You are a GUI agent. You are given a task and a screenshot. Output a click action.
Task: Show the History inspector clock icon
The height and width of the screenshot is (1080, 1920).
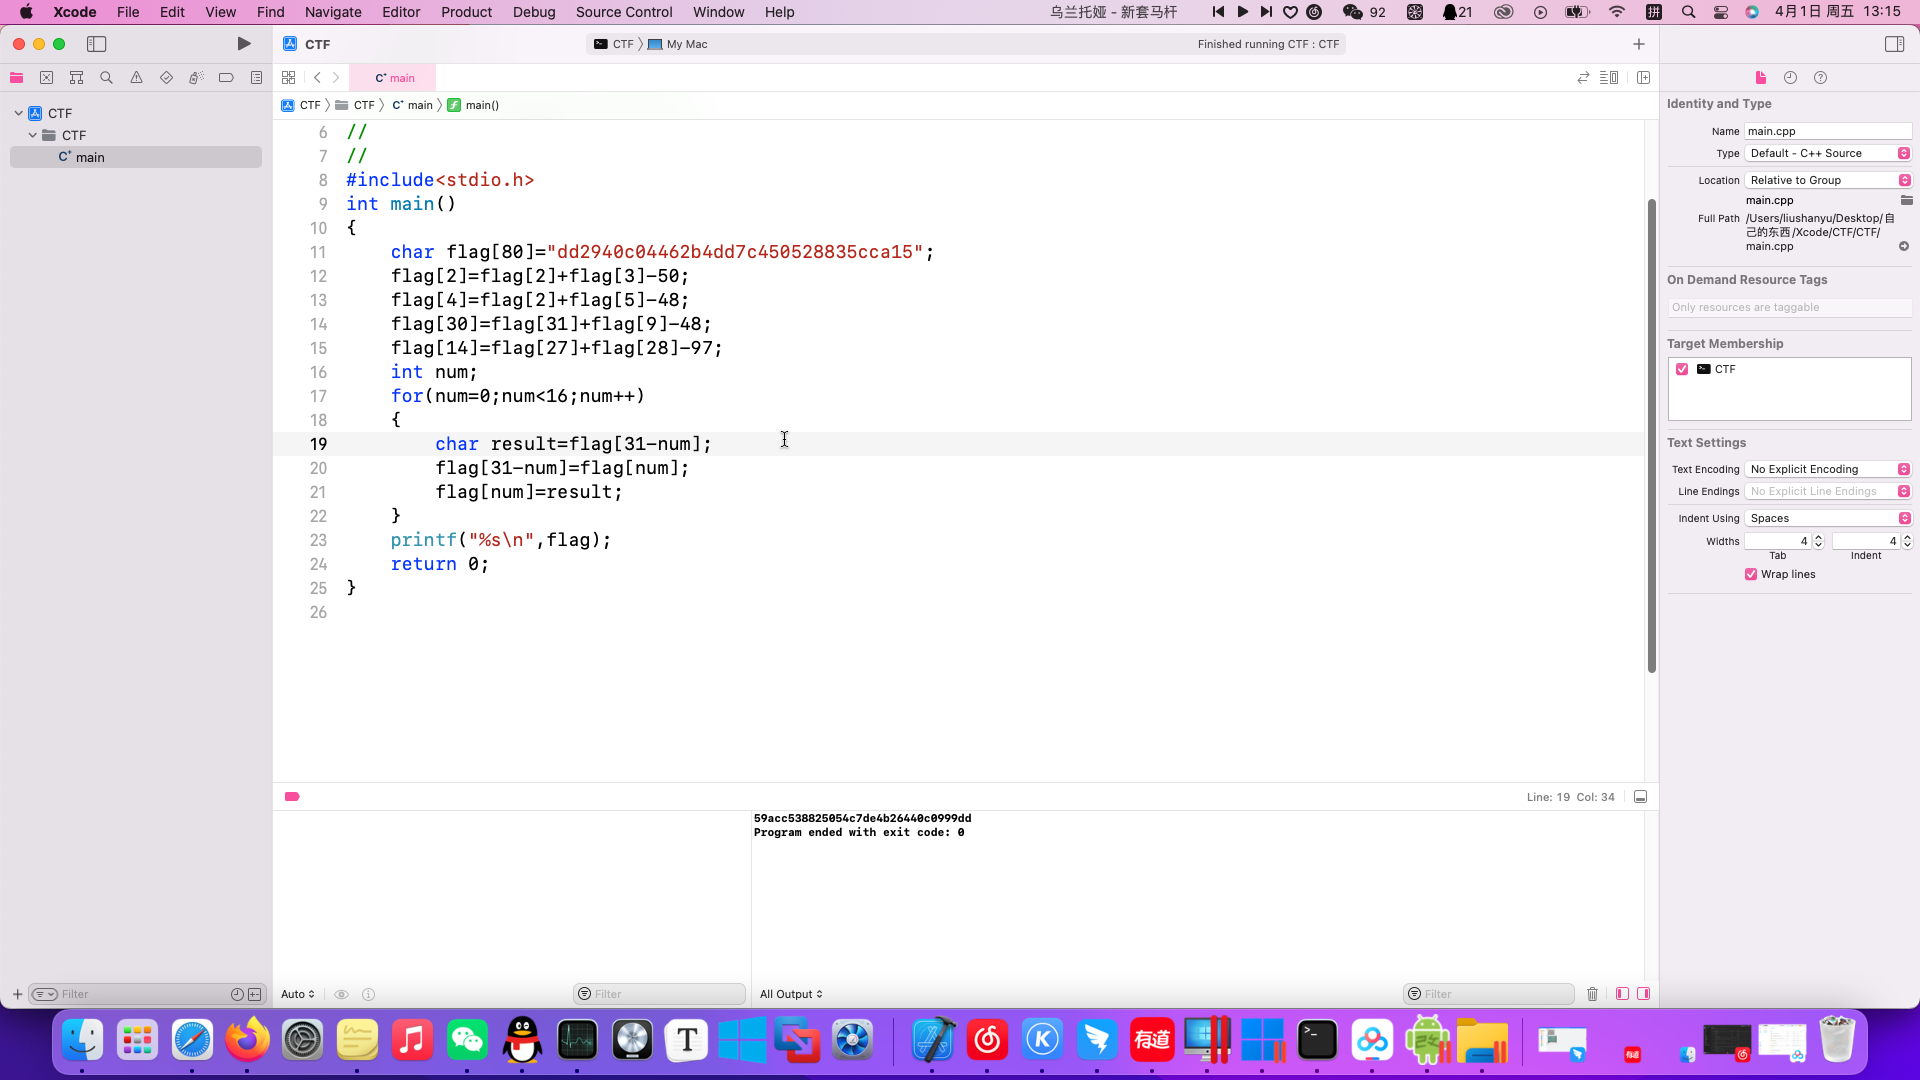pyautogui.click(x=1790, y=78)
